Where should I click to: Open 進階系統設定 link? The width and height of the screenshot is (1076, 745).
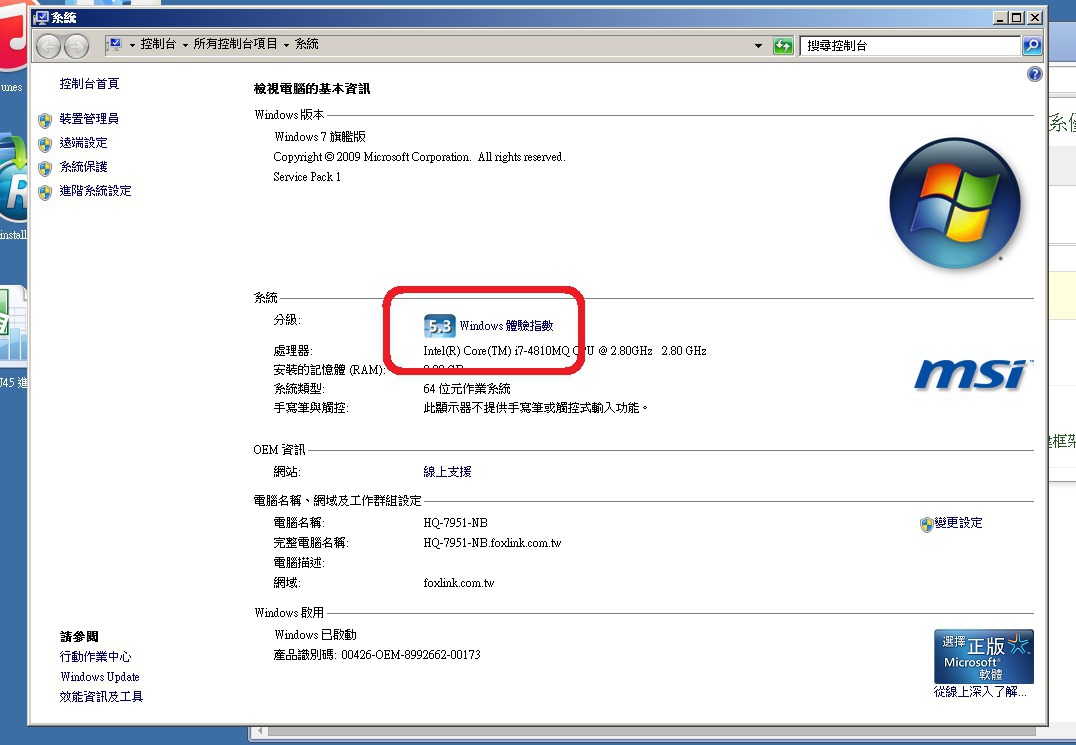tap(95, 191)
